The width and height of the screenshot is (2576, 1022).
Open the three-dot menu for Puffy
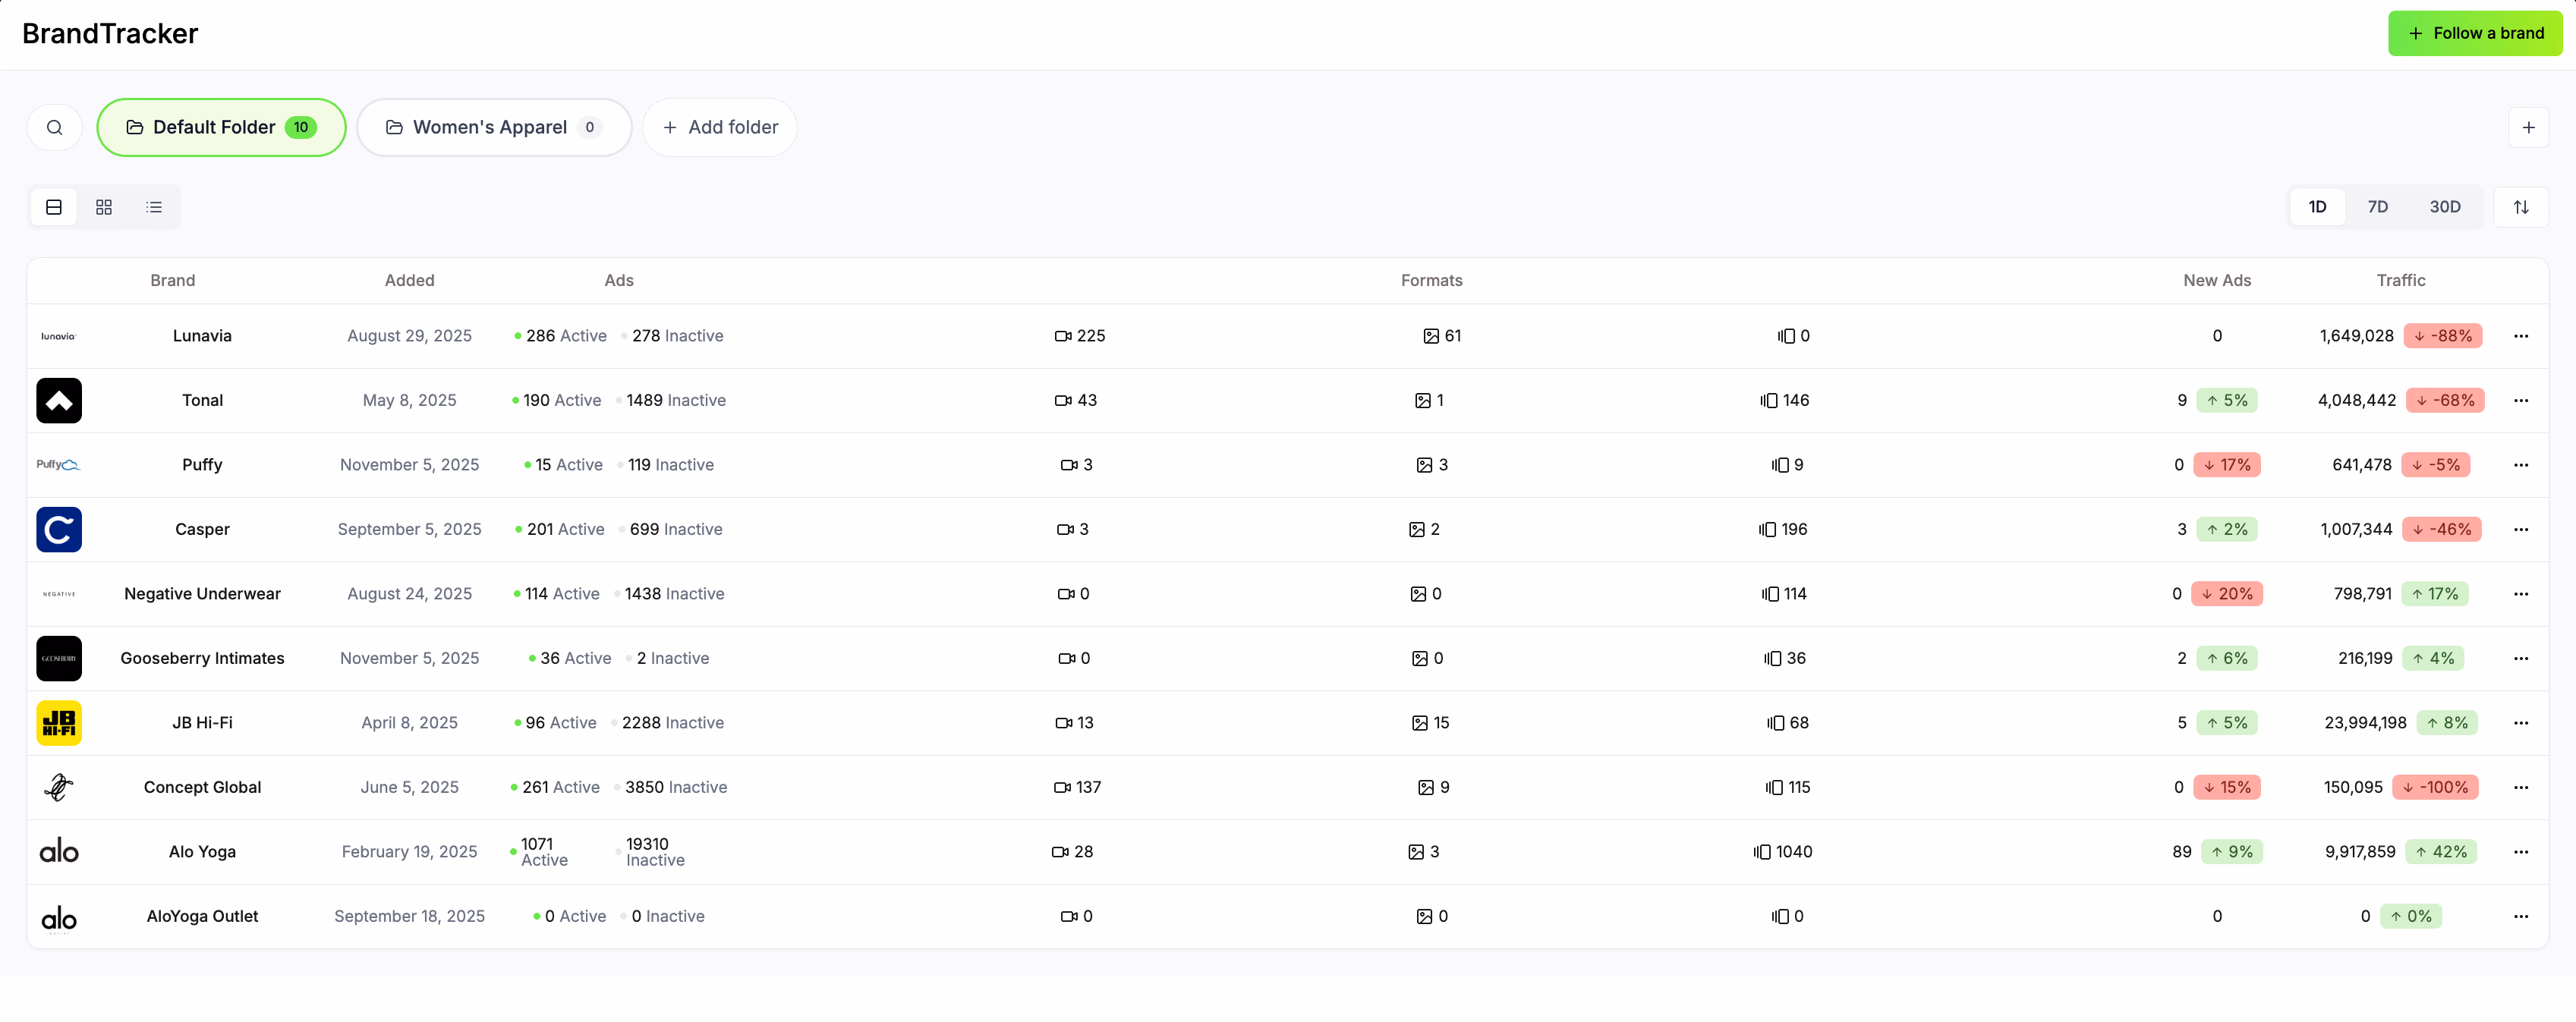[x=2521, y=464]
